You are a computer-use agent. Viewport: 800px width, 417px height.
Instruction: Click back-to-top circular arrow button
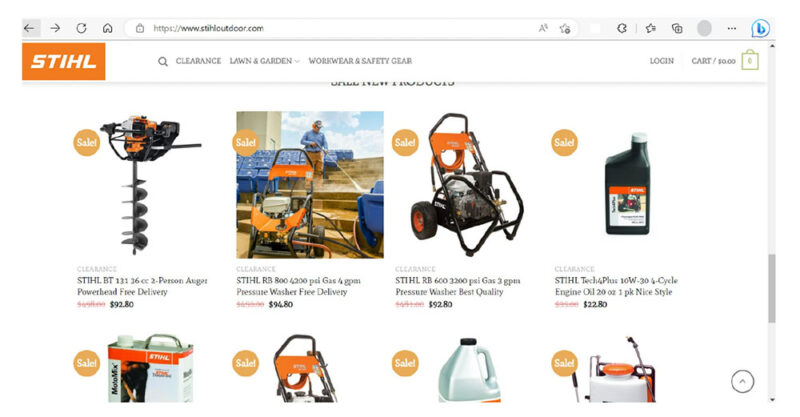(x=742, y=381)
